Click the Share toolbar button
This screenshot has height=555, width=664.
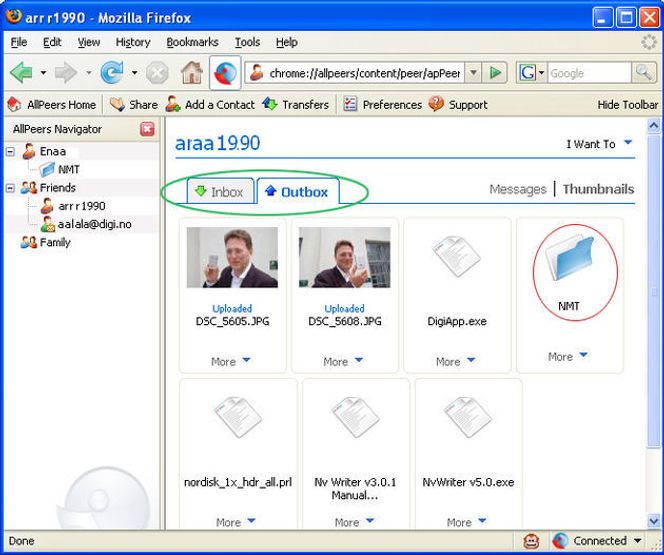point(133,105)
